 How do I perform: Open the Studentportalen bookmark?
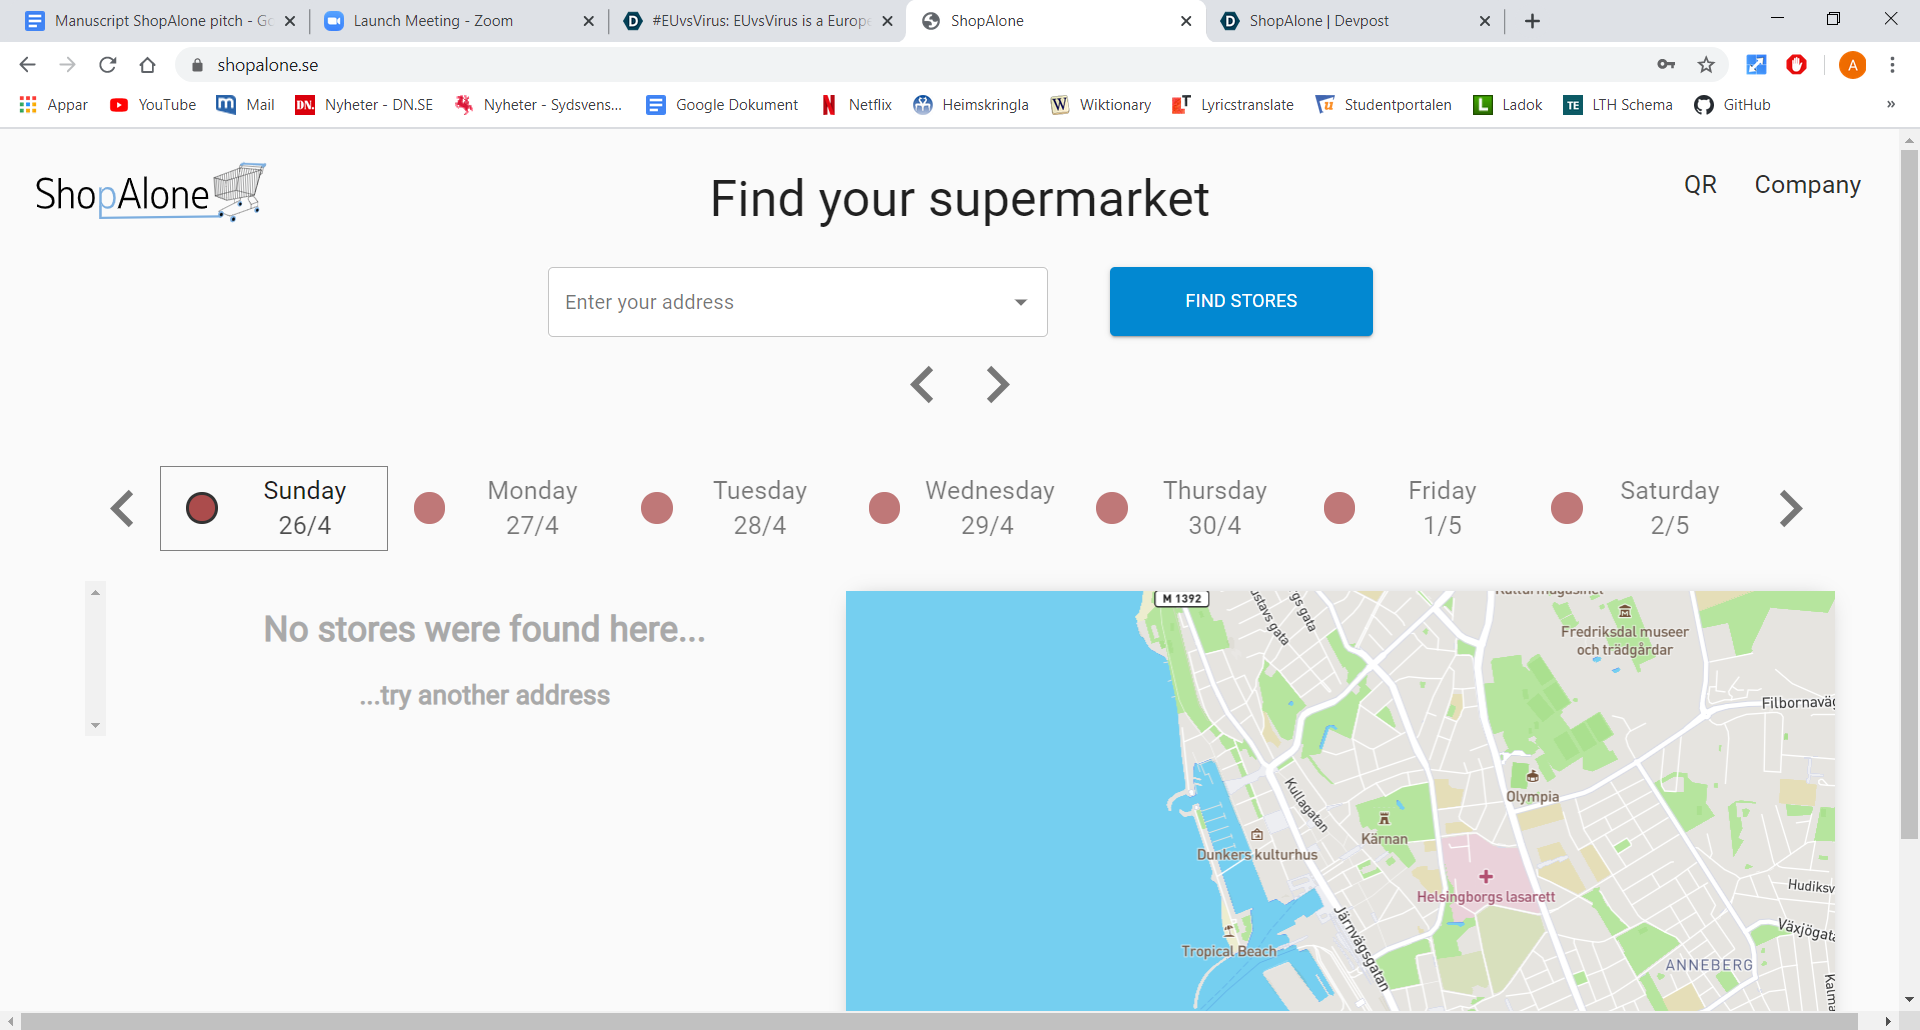point(1384,105)
